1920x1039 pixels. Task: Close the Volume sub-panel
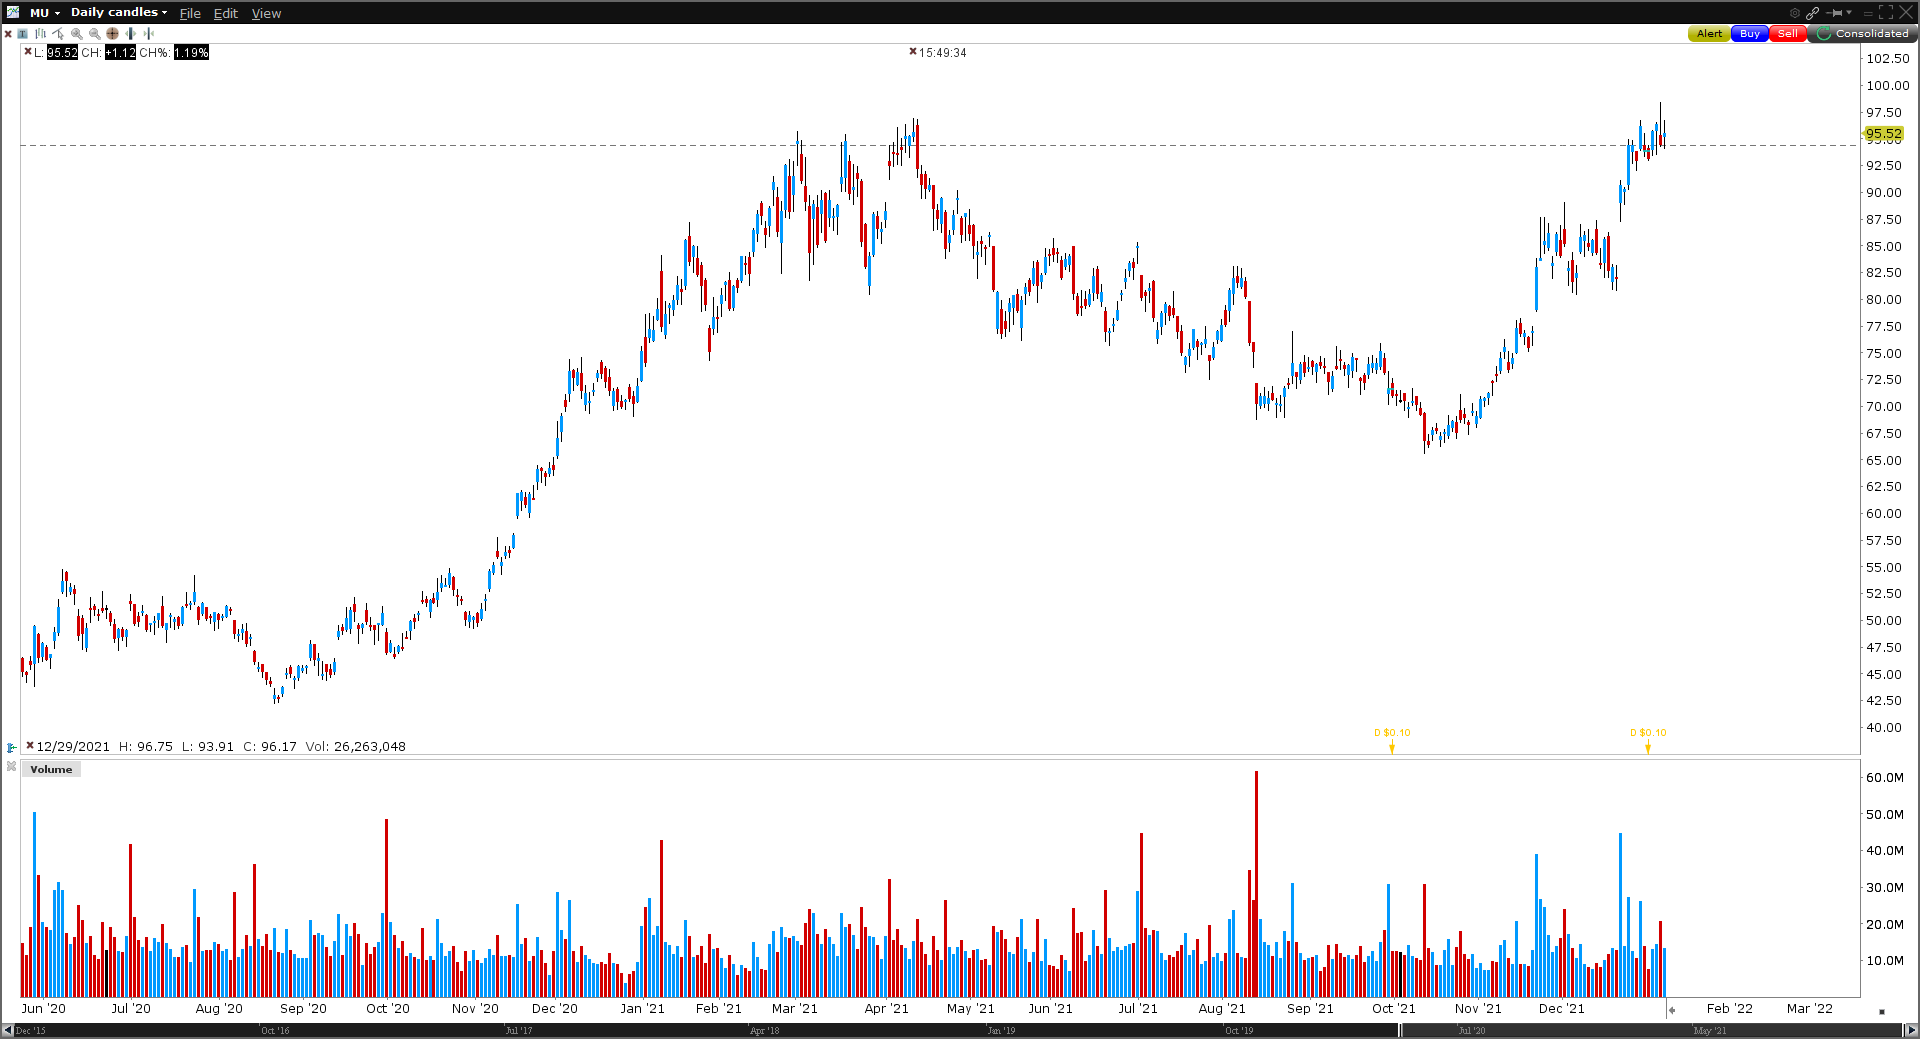(11, 766)
